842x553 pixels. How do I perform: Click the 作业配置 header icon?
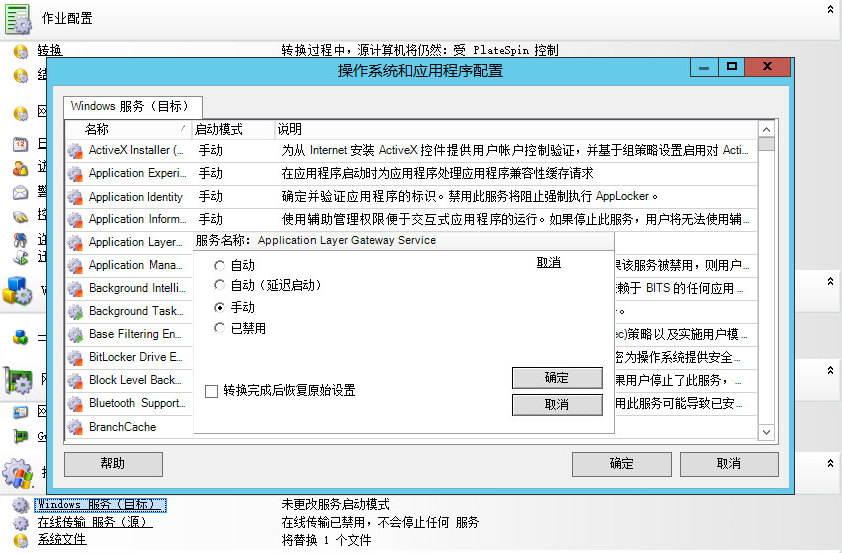(x=18, y=19)
